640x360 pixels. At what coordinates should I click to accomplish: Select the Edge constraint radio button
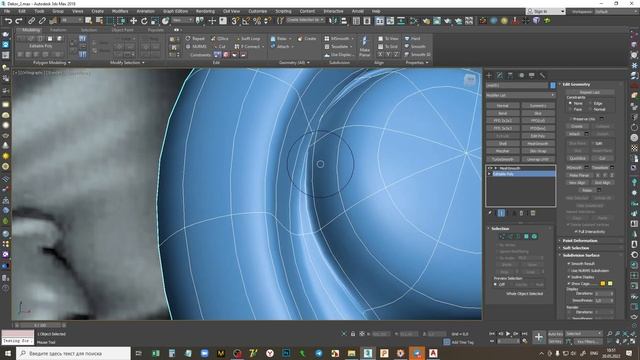(x=590, y=104)
